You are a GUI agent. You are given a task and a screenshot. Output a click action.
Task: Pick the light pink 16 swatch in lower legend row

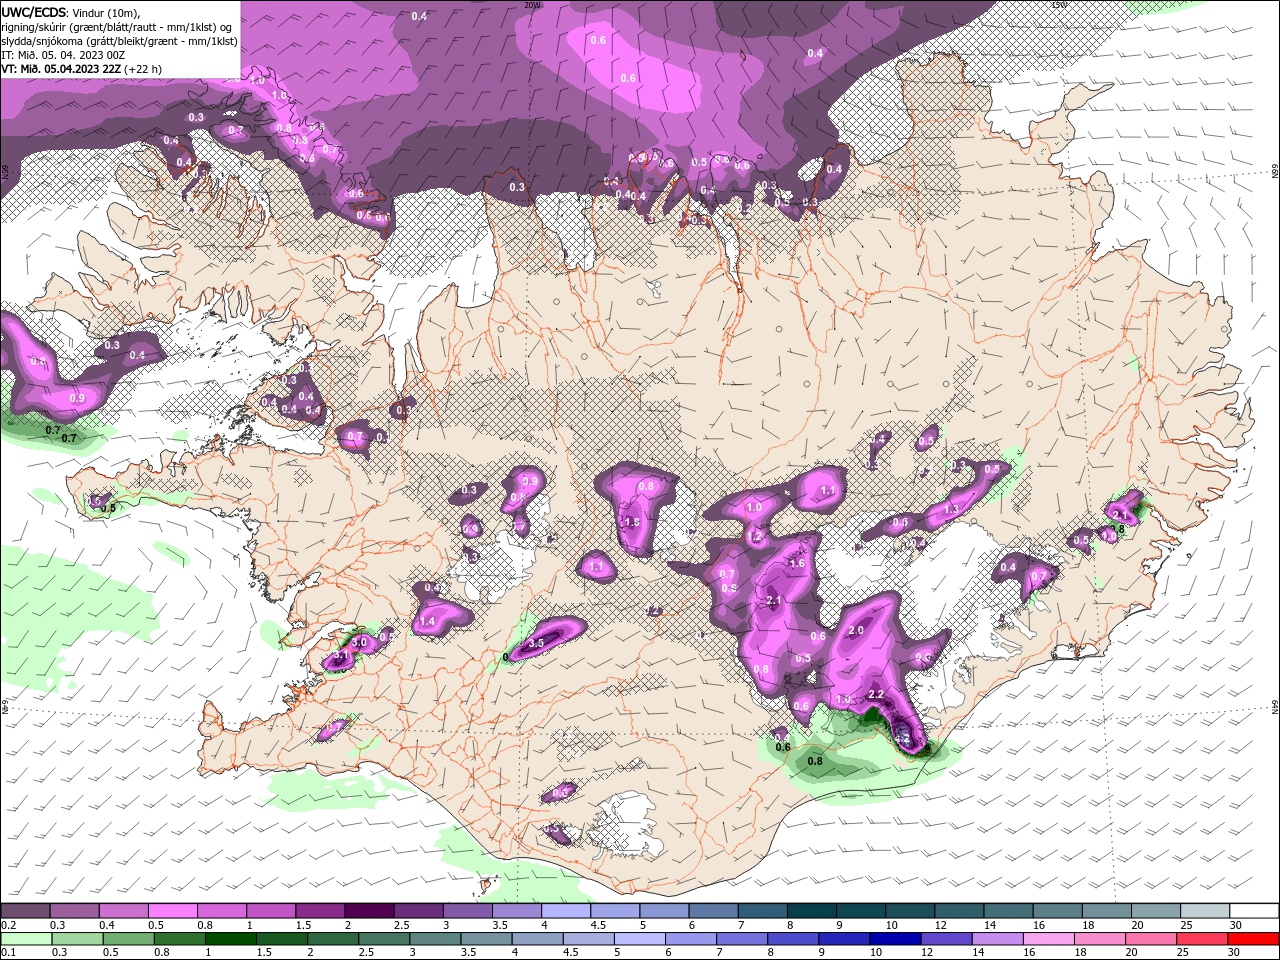[1049, 939]
